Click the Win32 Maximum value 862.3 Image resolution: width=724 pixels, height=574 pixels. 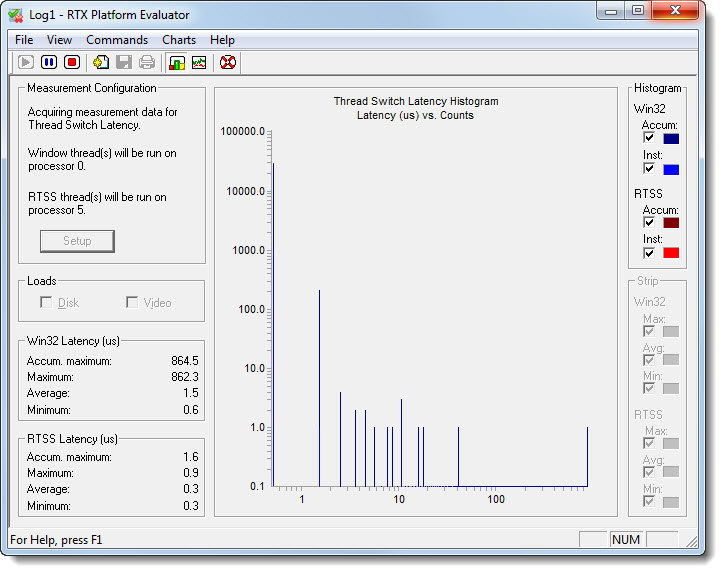pos(185,377)
